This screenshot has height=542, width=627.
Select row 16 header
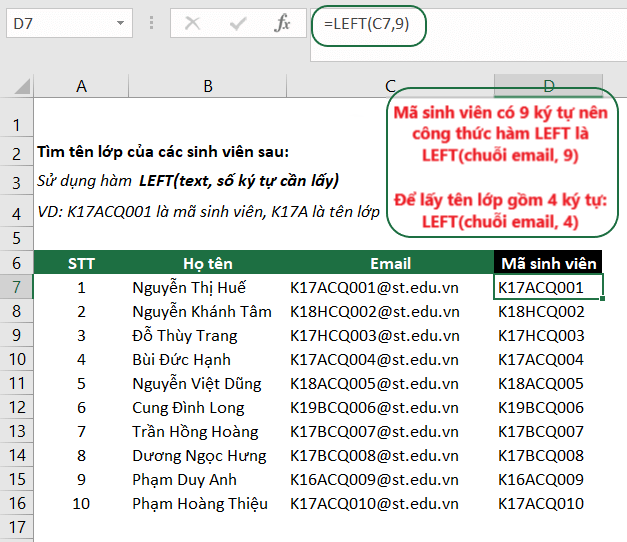16,503
